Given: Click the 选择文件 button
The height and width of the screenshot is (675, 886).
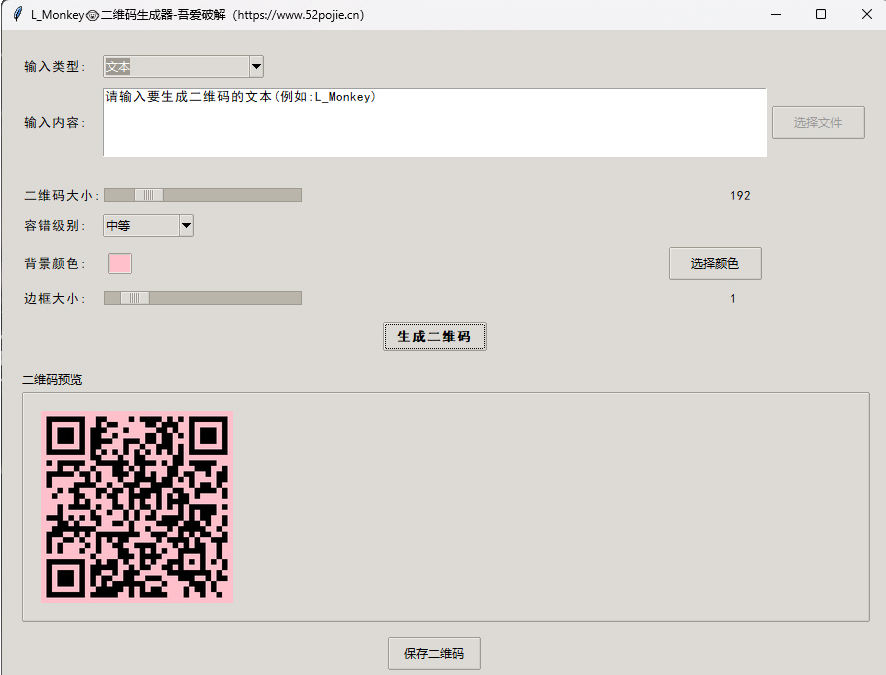Looking at the screenshot, I should point(818,123).
